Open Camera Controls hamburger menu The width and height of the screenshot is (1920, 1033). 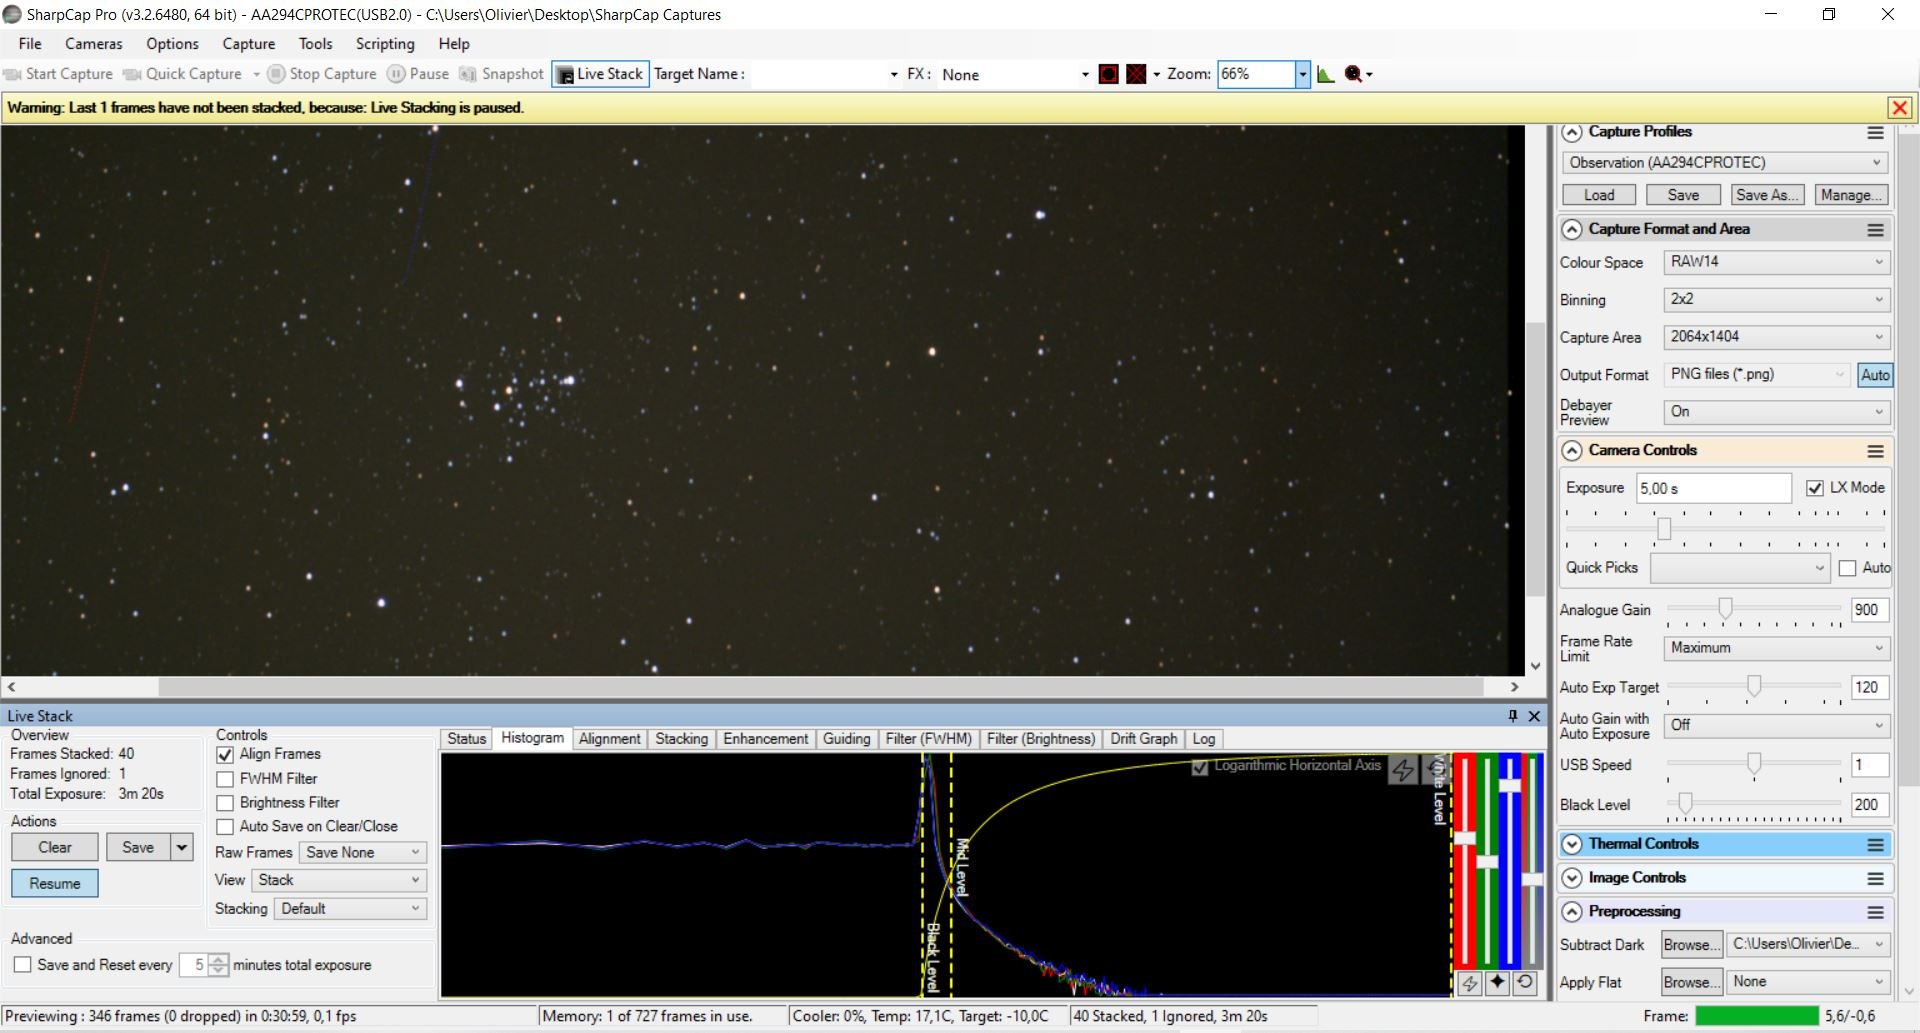coord(1875,451)
